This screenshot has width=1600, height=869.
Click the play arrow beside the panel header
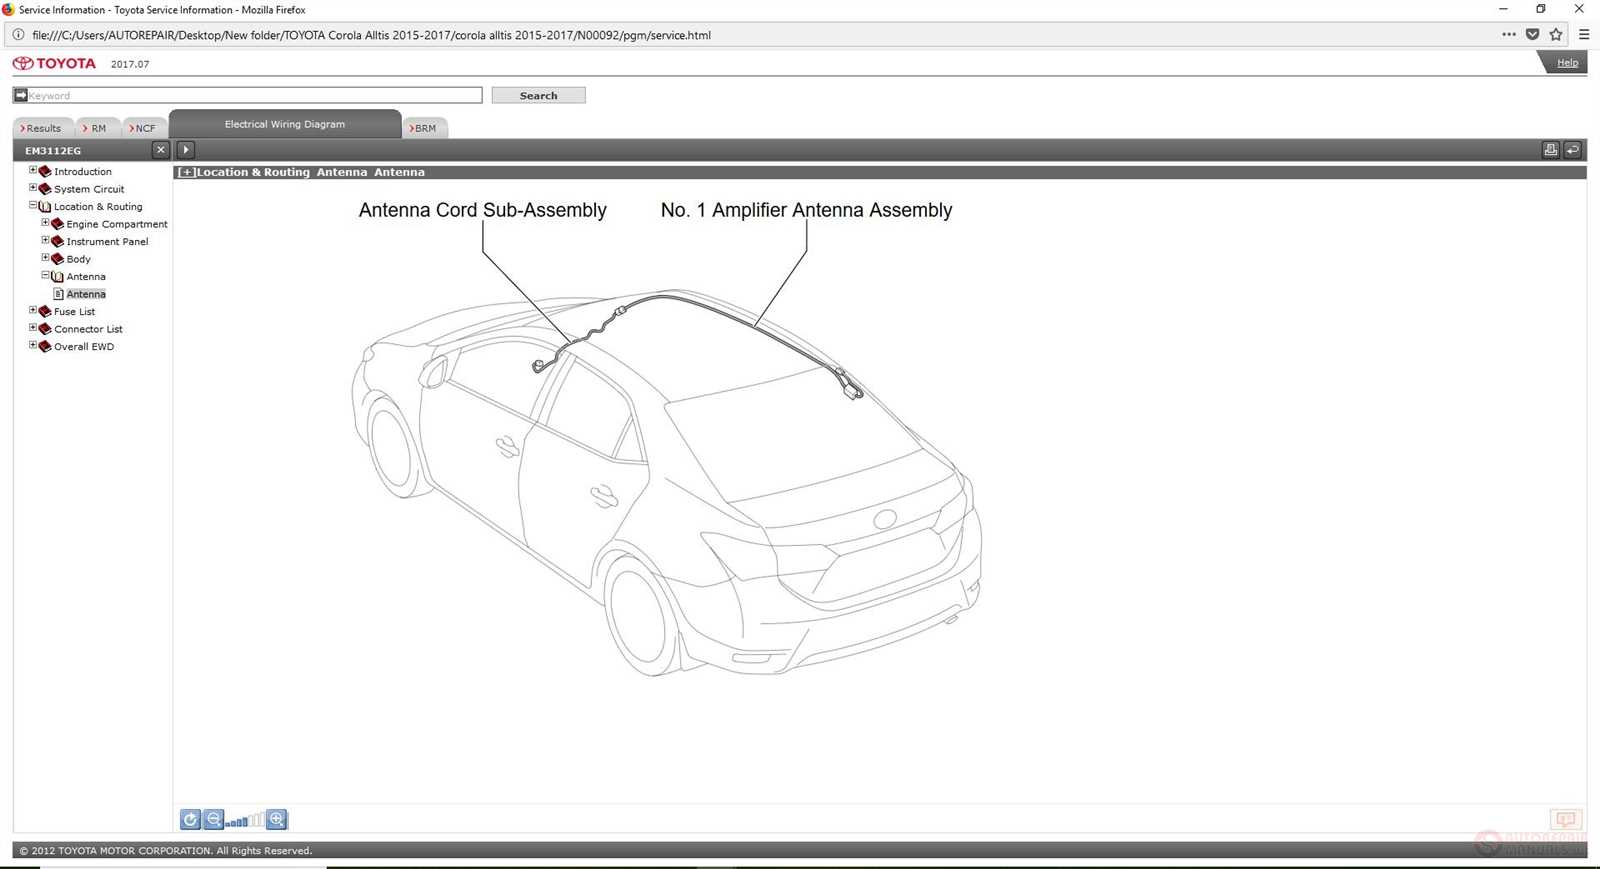186,150
